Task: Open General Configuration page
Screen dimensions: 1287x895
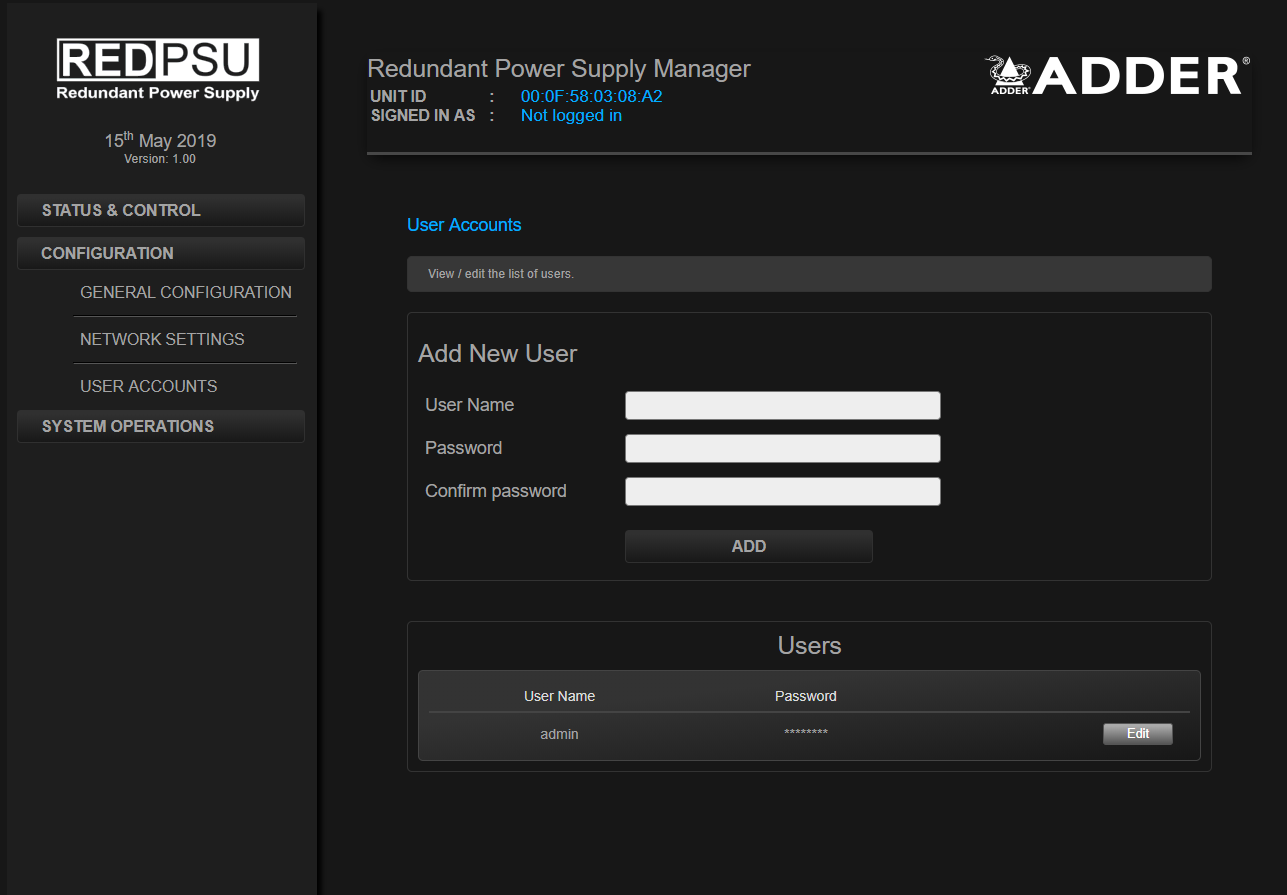Action: [x=185, y=292]
